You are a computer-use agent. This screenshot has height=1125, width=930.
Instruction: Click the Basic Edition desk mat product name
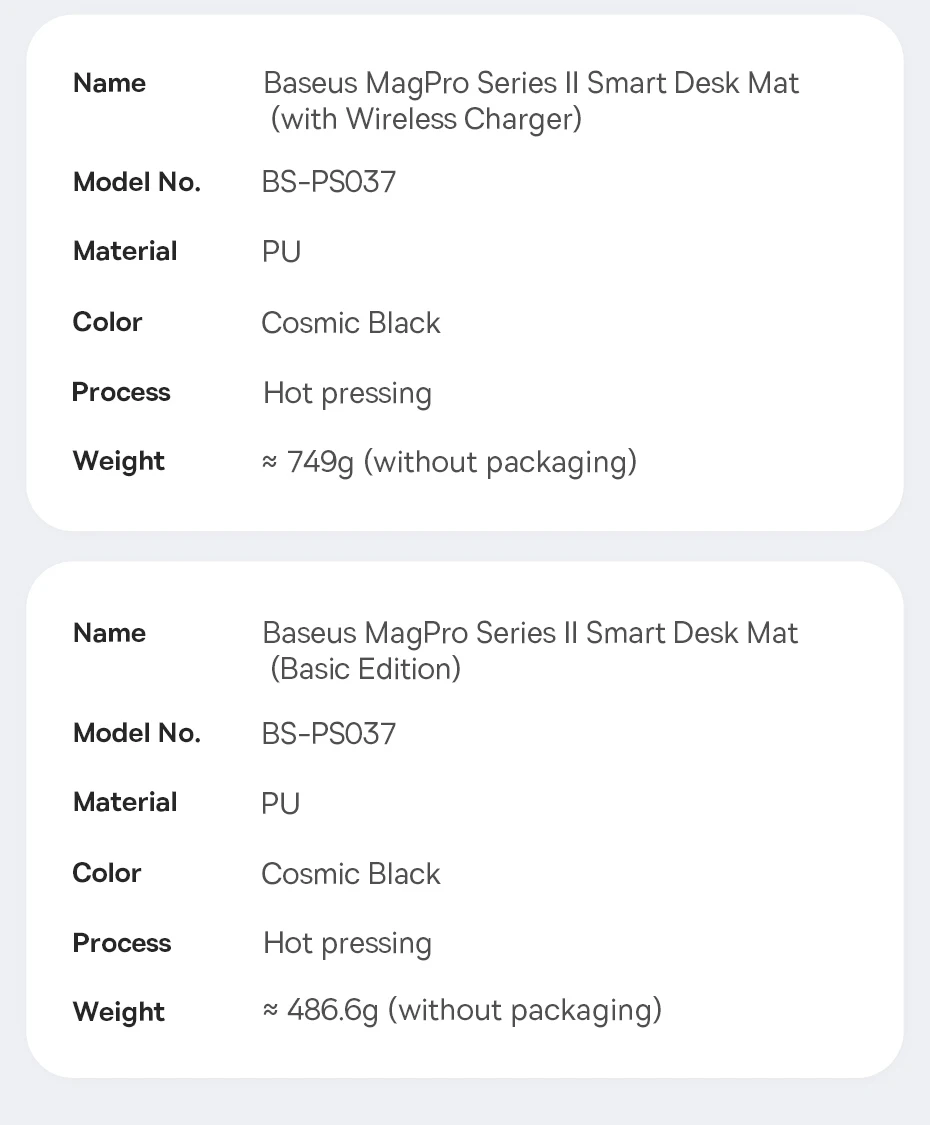pyautogui.click(x=530, y=650)
